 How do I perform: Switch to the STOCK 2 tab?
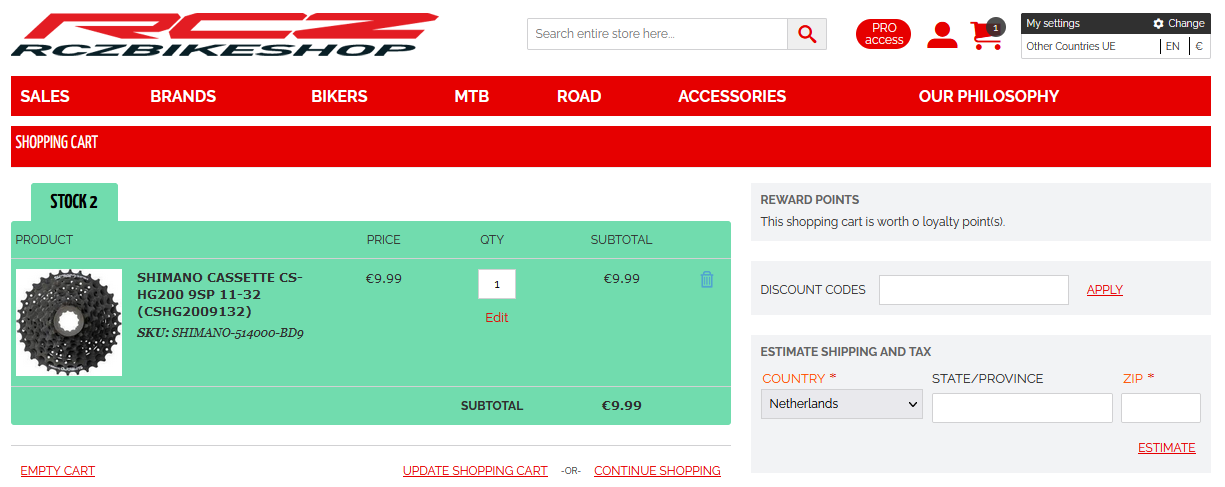pos(74,202)
